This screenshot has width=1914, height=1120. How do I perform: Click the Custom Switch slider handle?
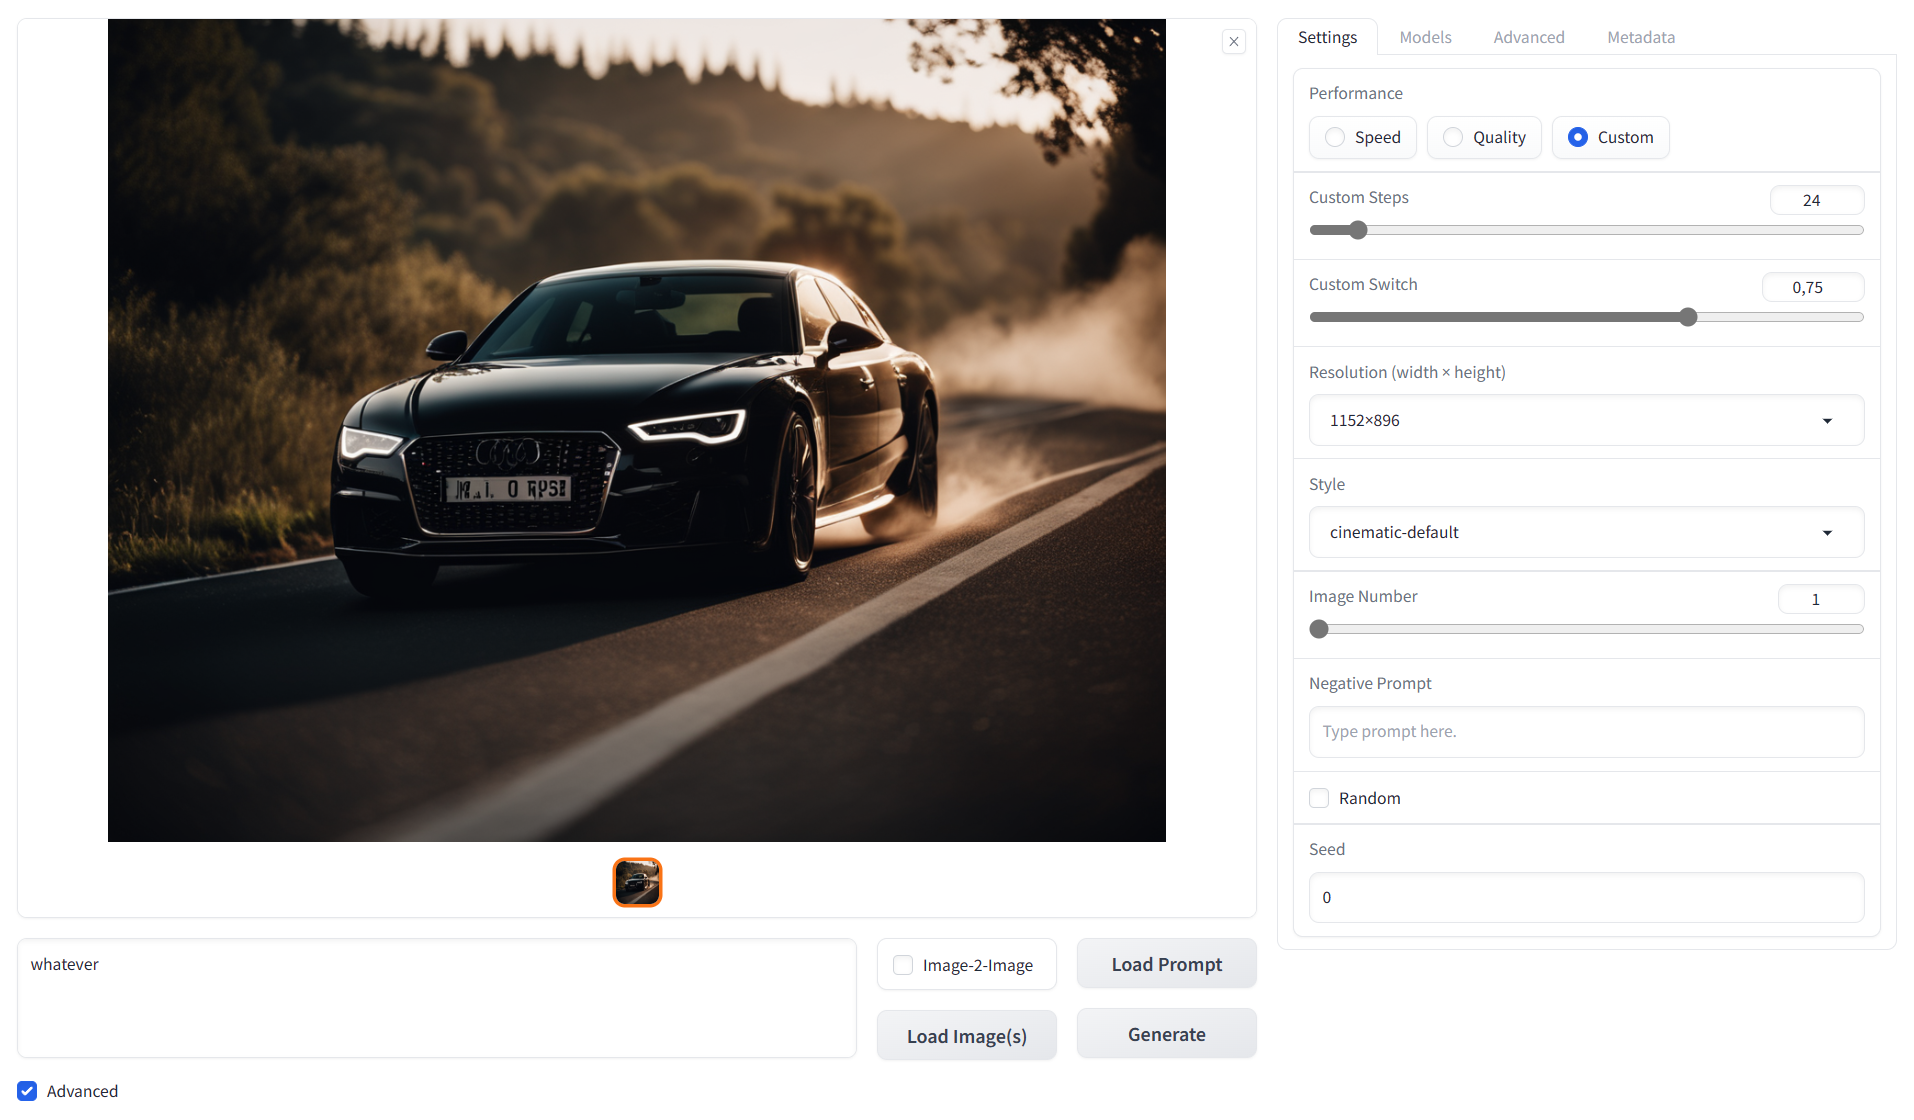(x=1688, y=317)
